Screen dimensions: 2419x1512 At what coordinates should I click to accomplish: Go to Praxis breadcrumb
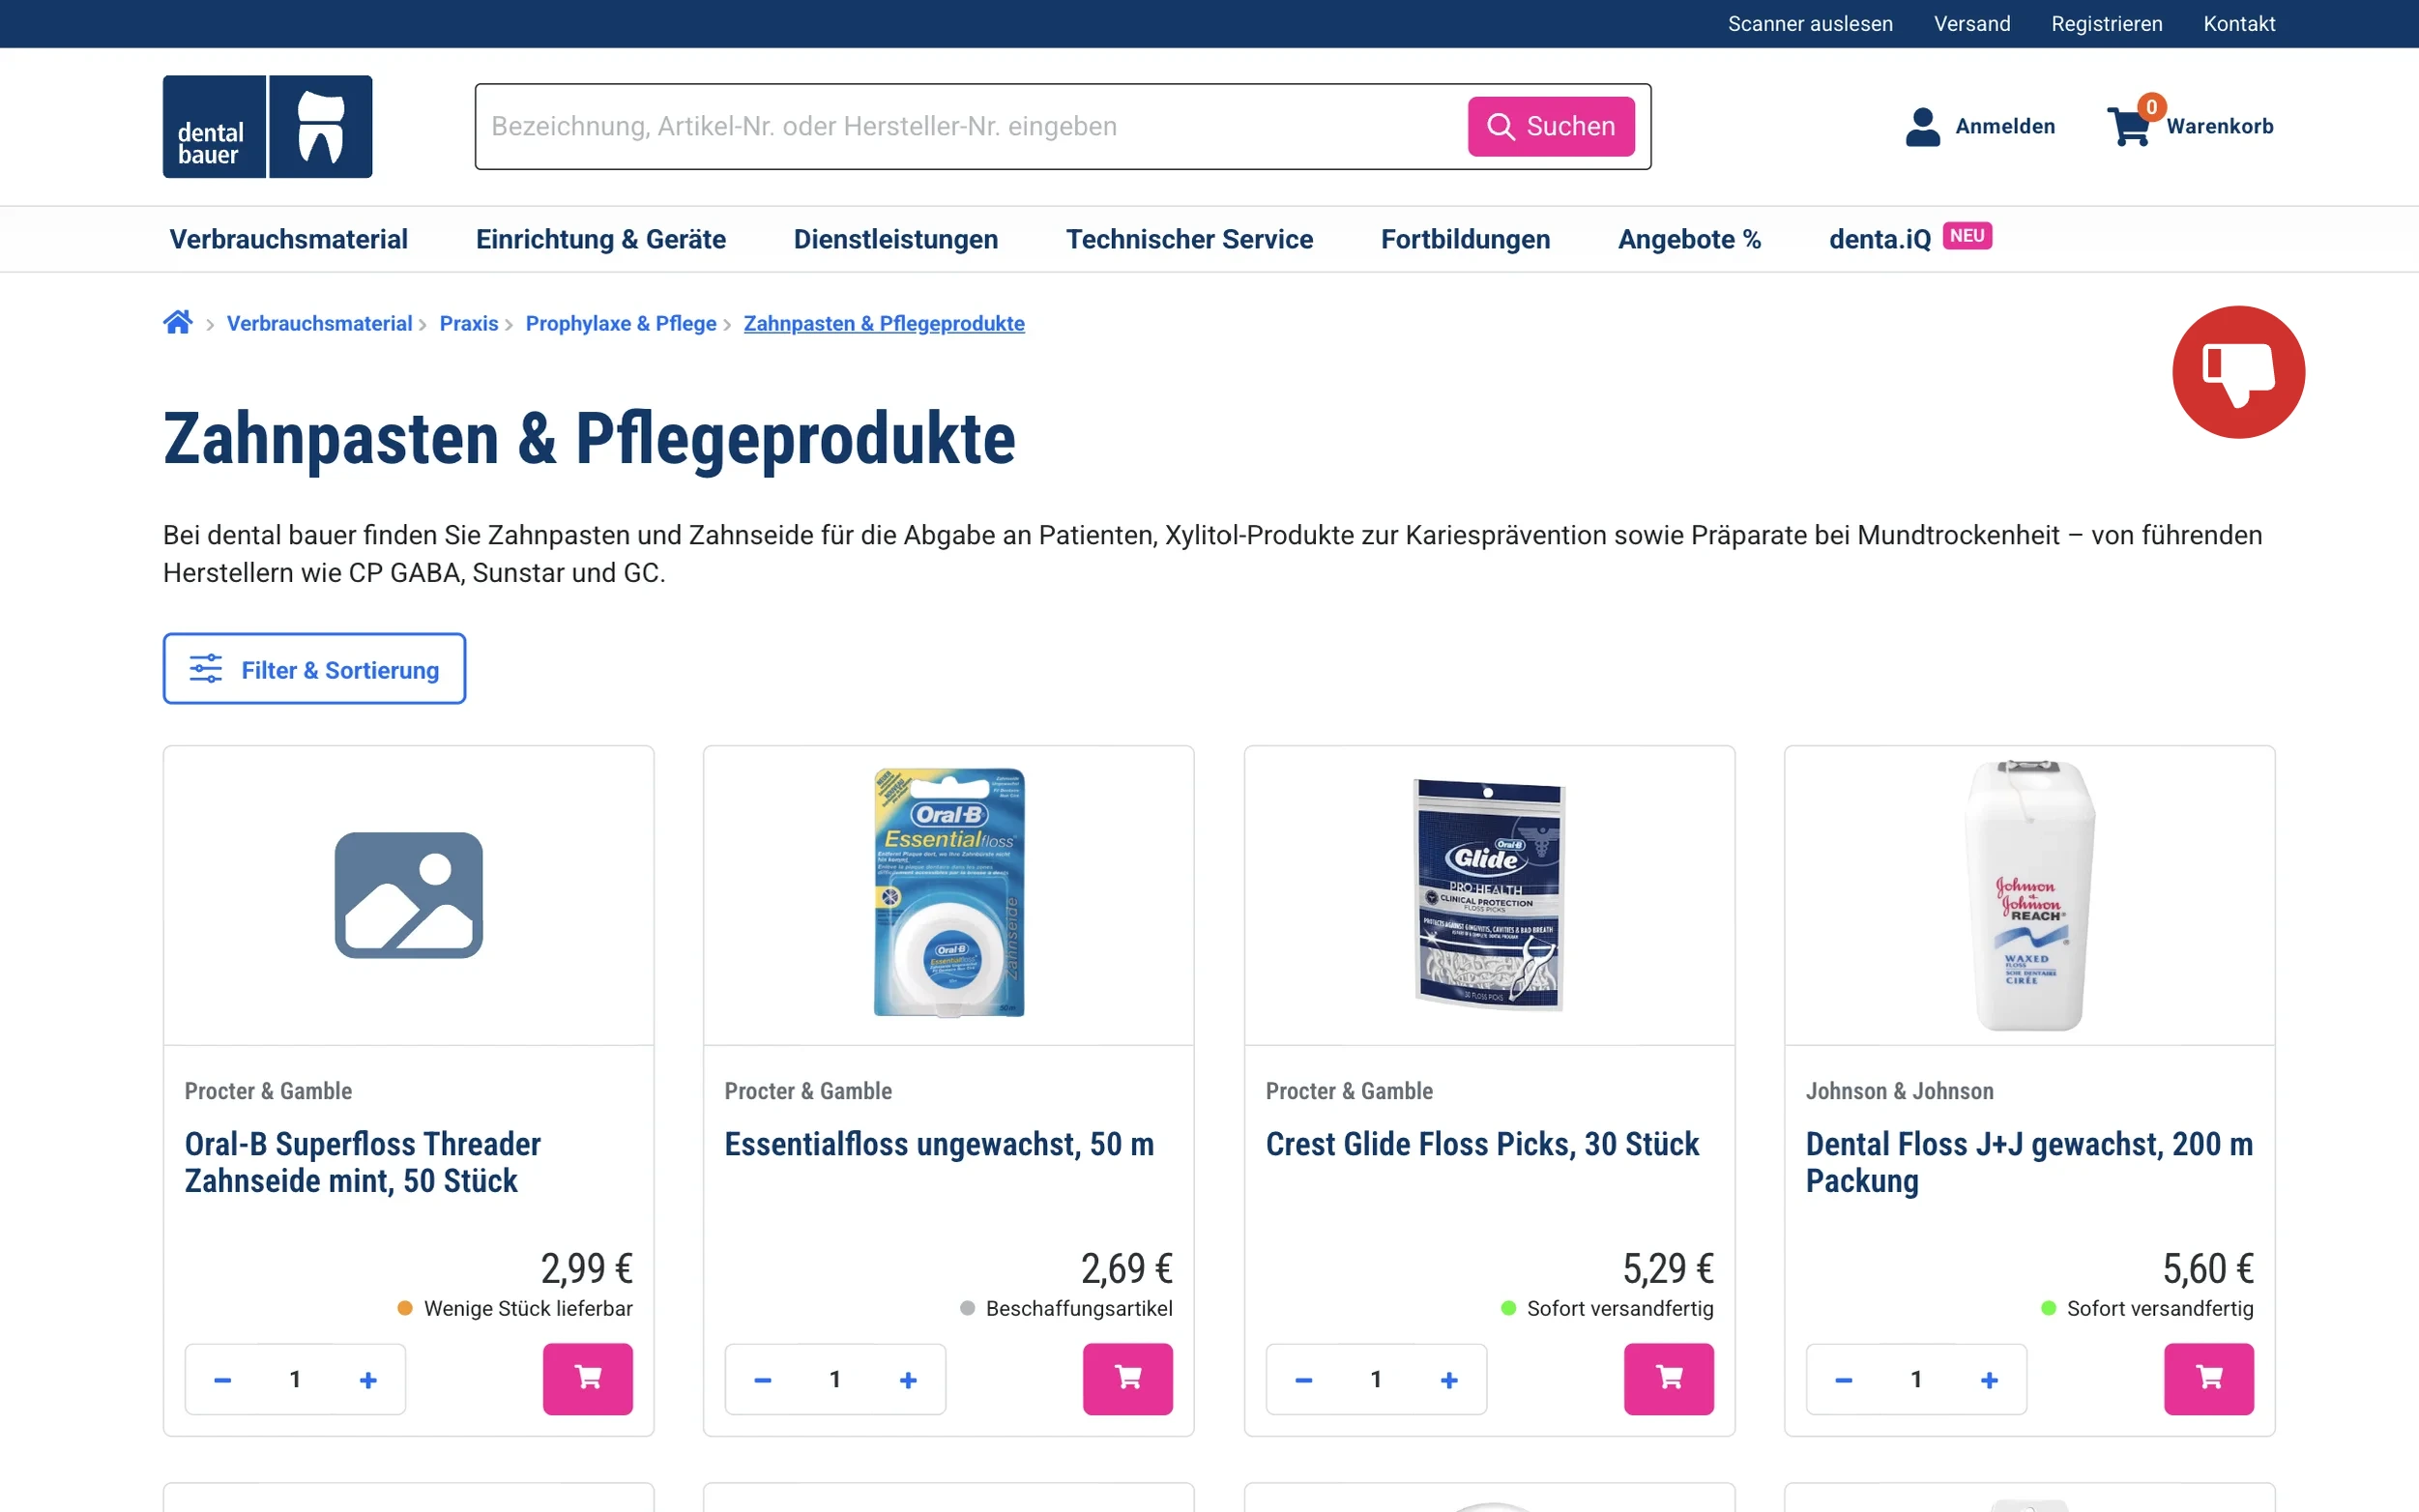click(468, 323)
